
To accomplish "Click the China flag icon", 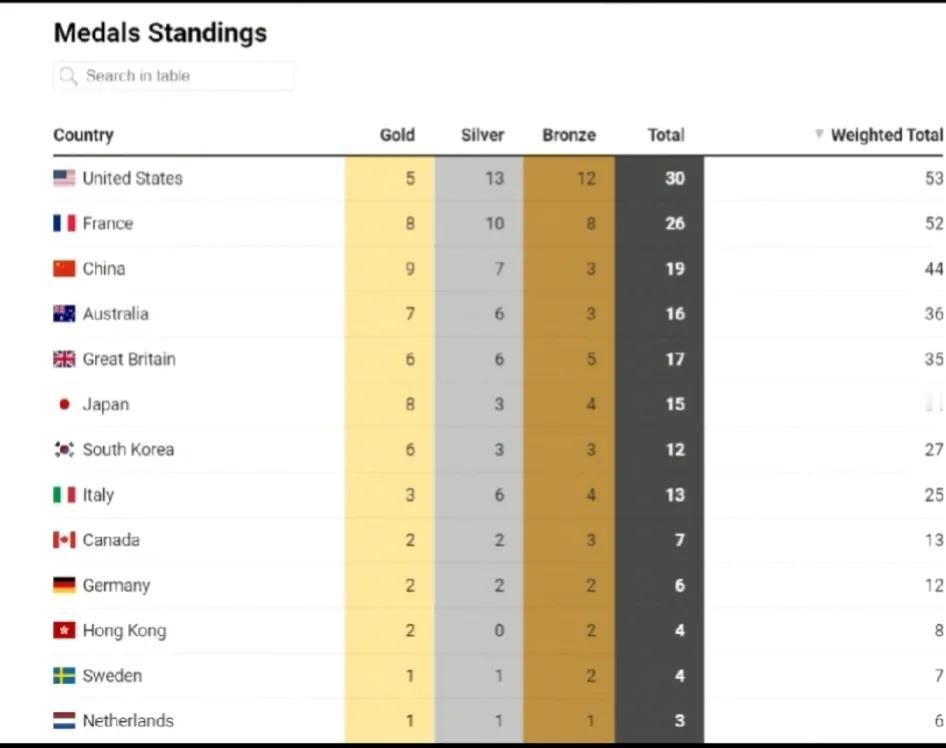I will (x=64, y=268).
